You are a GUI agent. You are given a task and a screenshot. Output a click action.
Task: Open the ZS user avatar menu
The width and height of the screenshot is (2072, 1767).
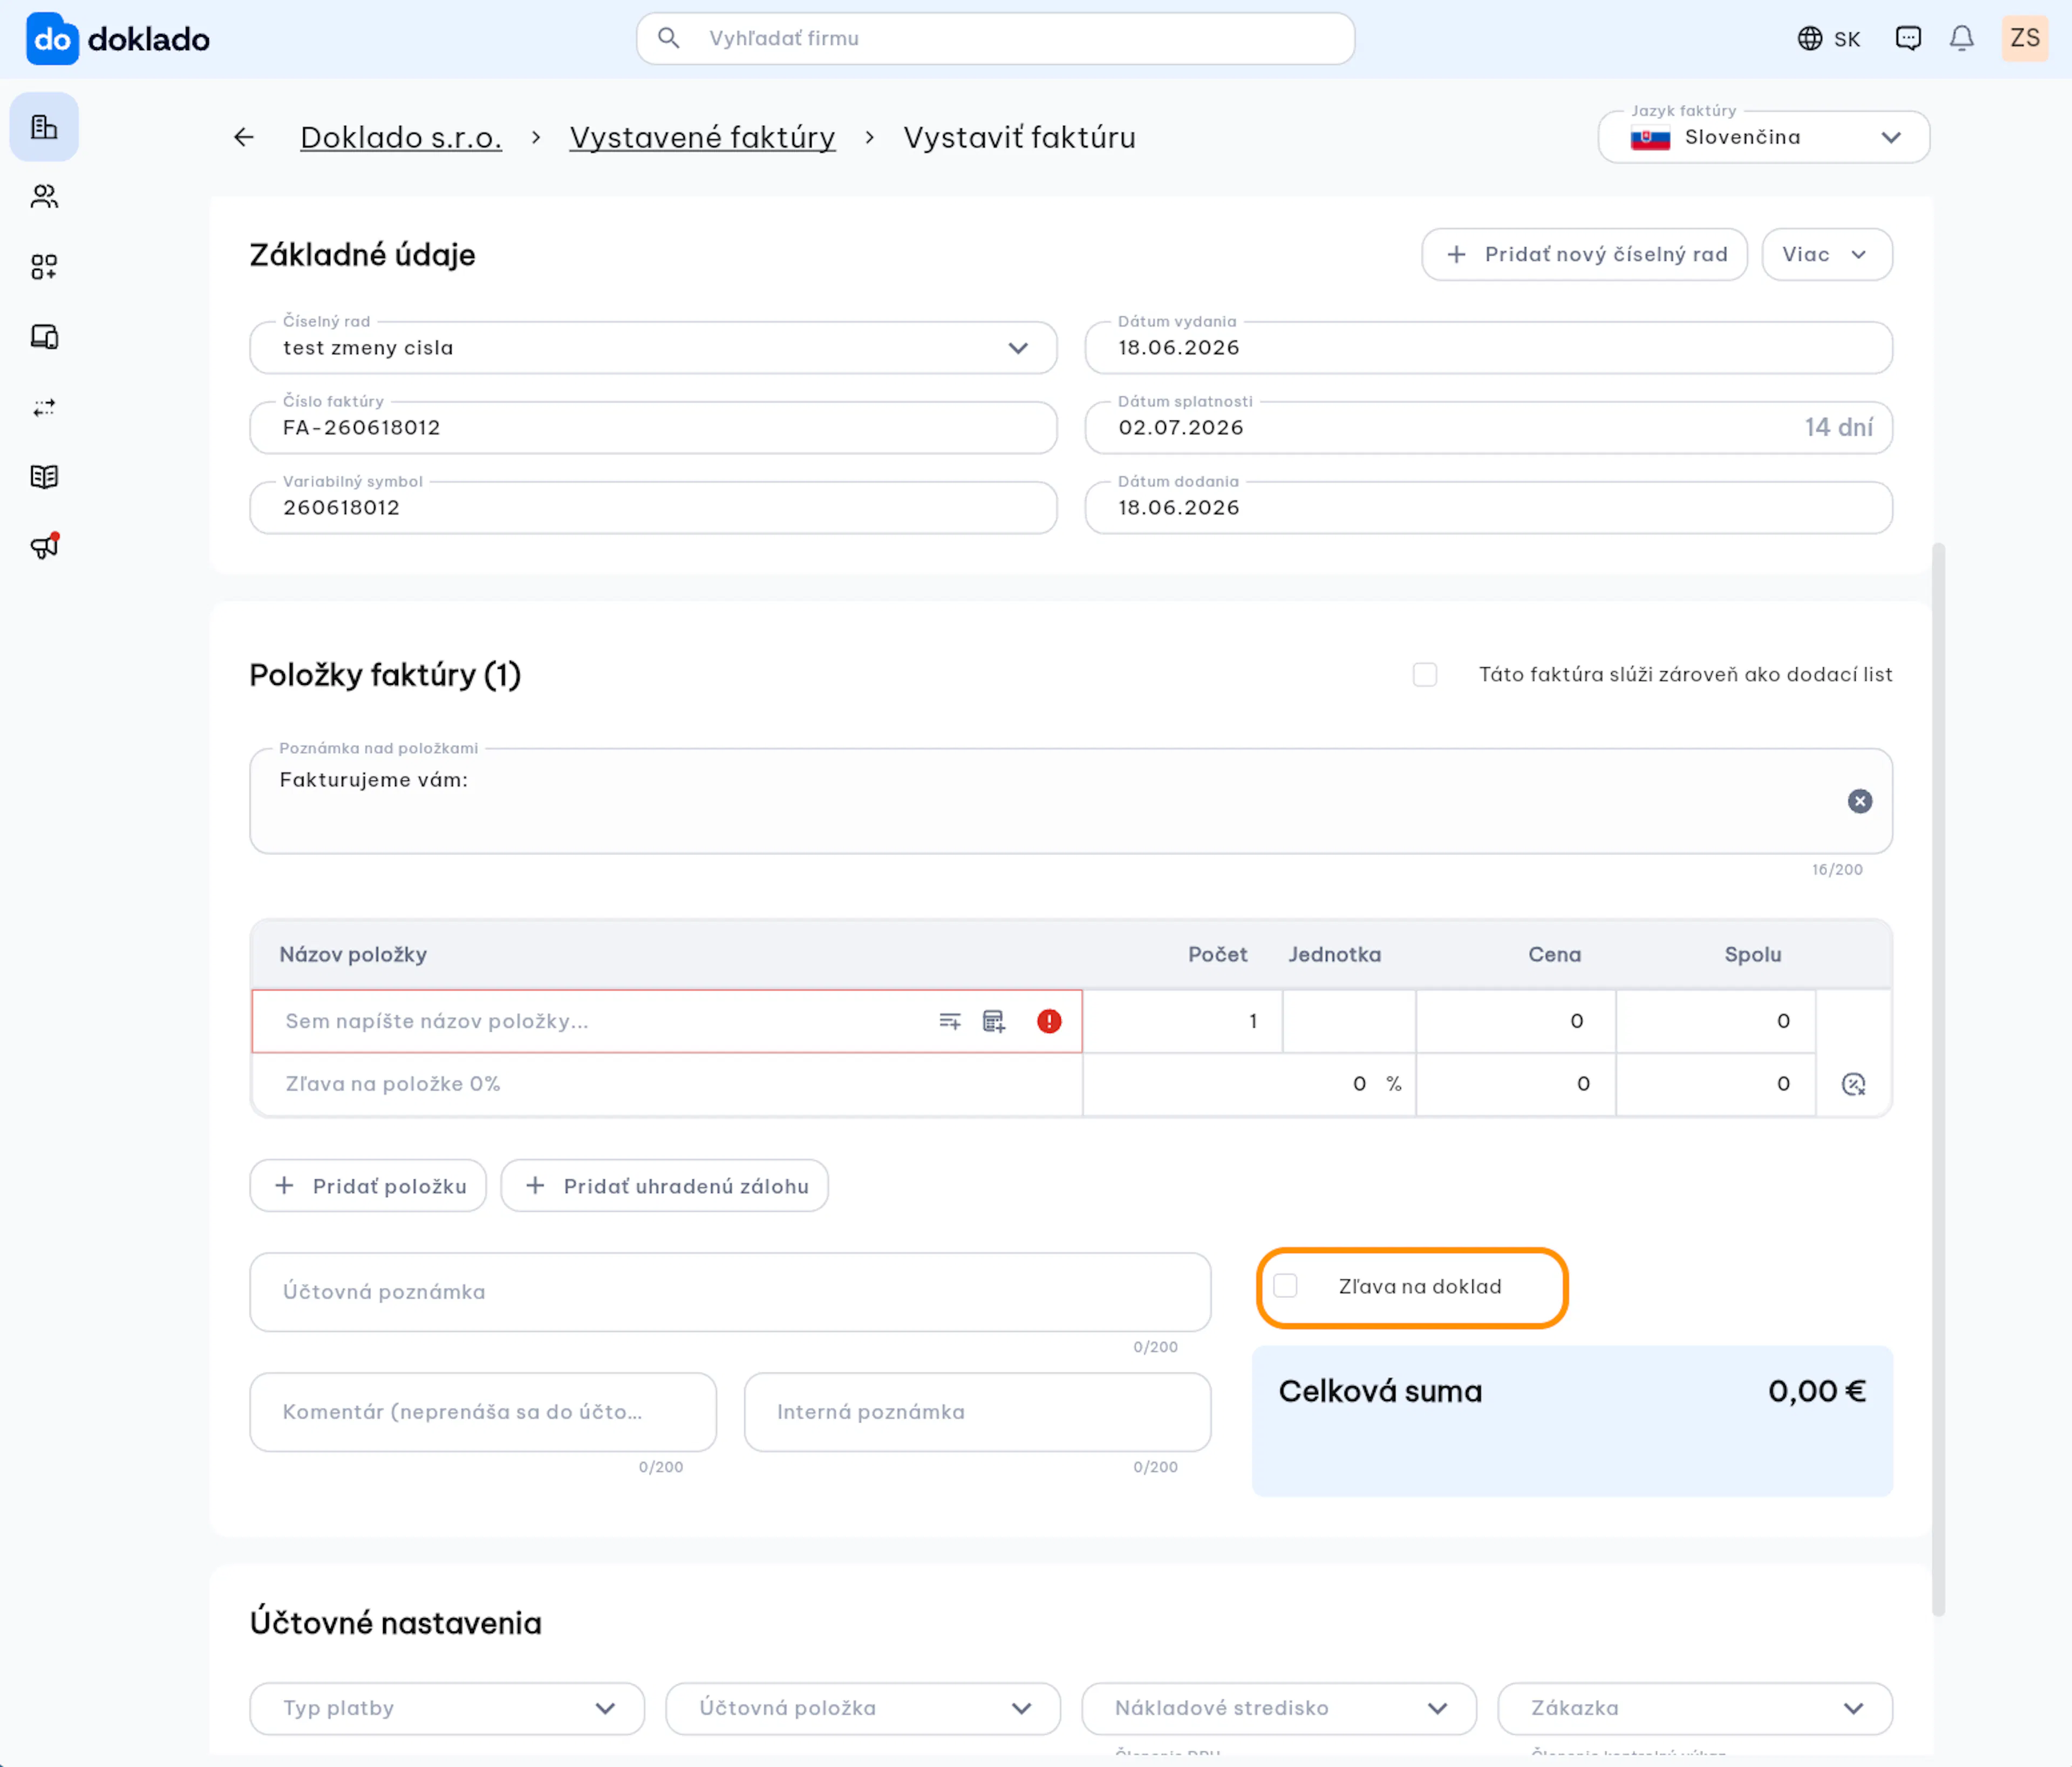2025,38
